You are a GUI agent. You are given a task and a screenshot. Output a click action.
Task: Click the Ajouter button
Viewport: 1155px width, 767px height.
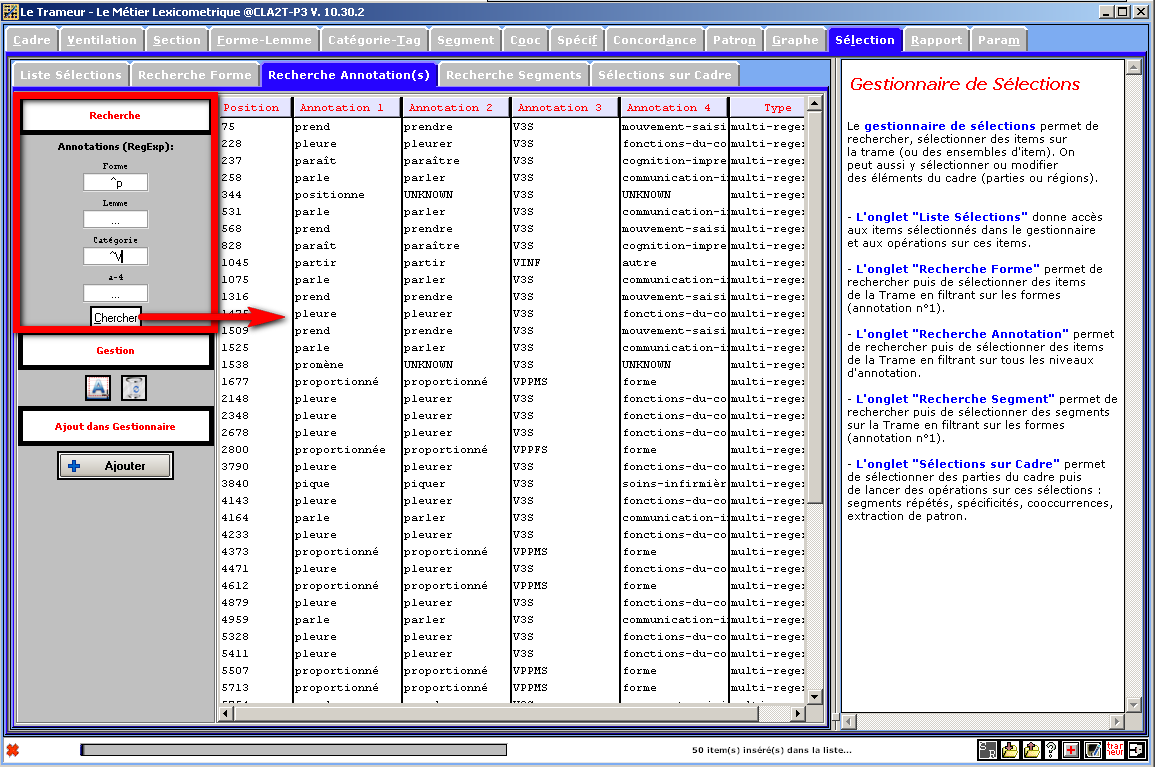click(116, 466)
